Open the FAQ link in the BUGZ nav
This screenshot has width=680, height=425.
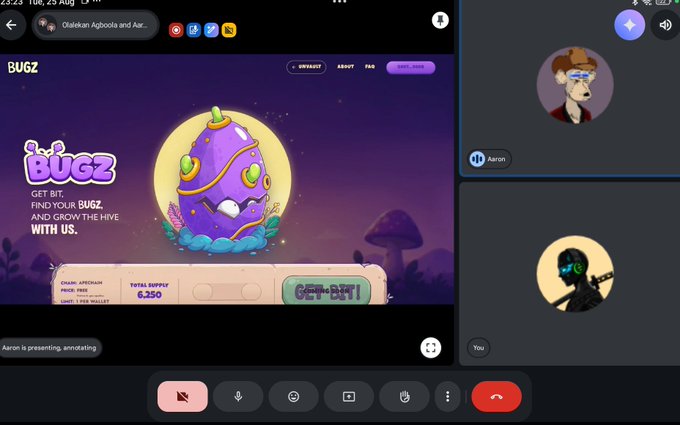pos(370,67)
